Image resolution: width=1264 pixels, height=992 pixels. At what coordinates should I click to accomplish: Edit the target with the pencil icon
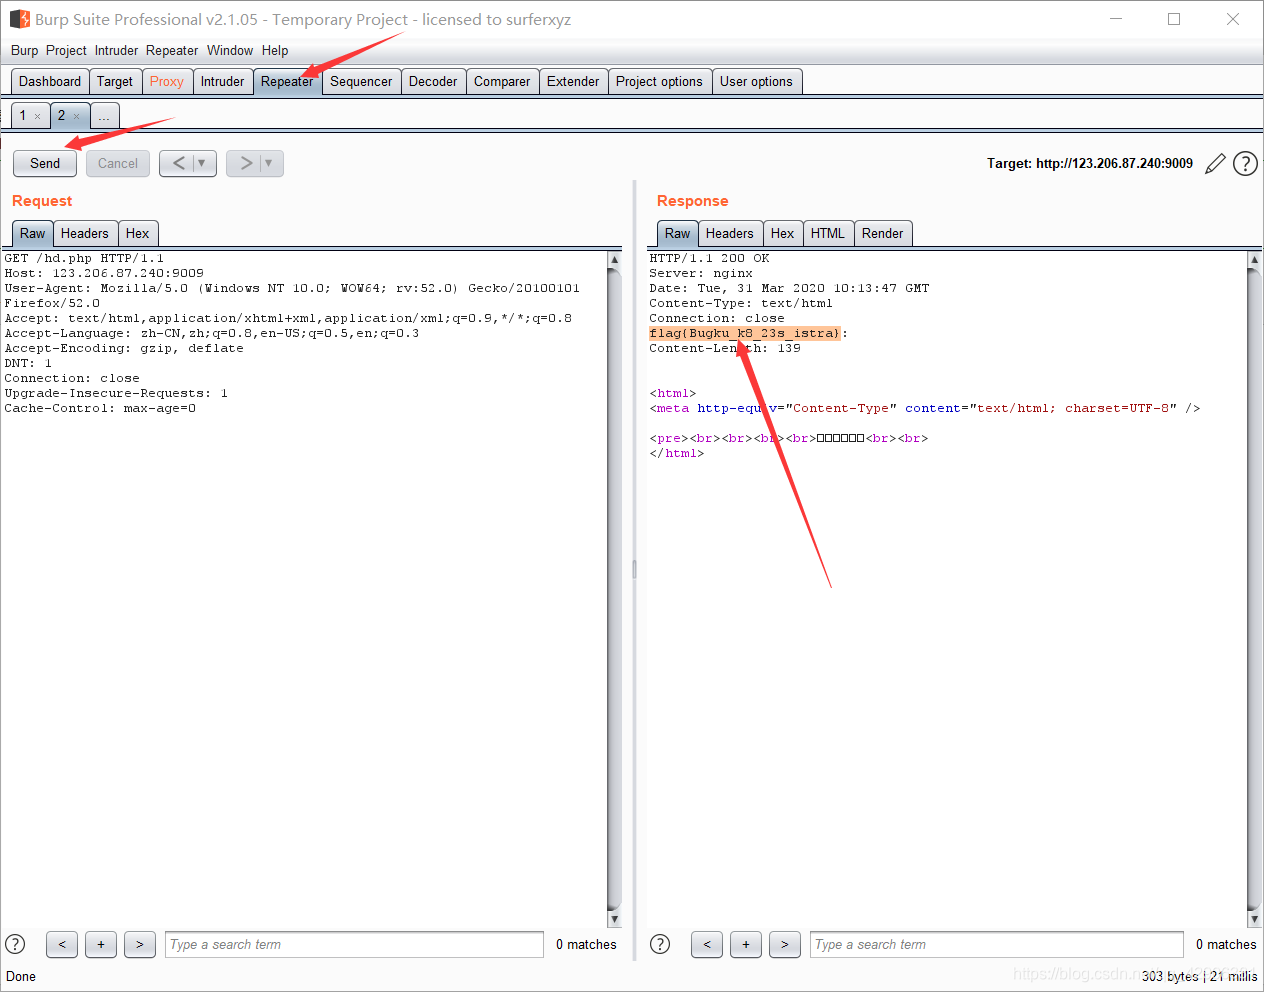pos(1215,164)
